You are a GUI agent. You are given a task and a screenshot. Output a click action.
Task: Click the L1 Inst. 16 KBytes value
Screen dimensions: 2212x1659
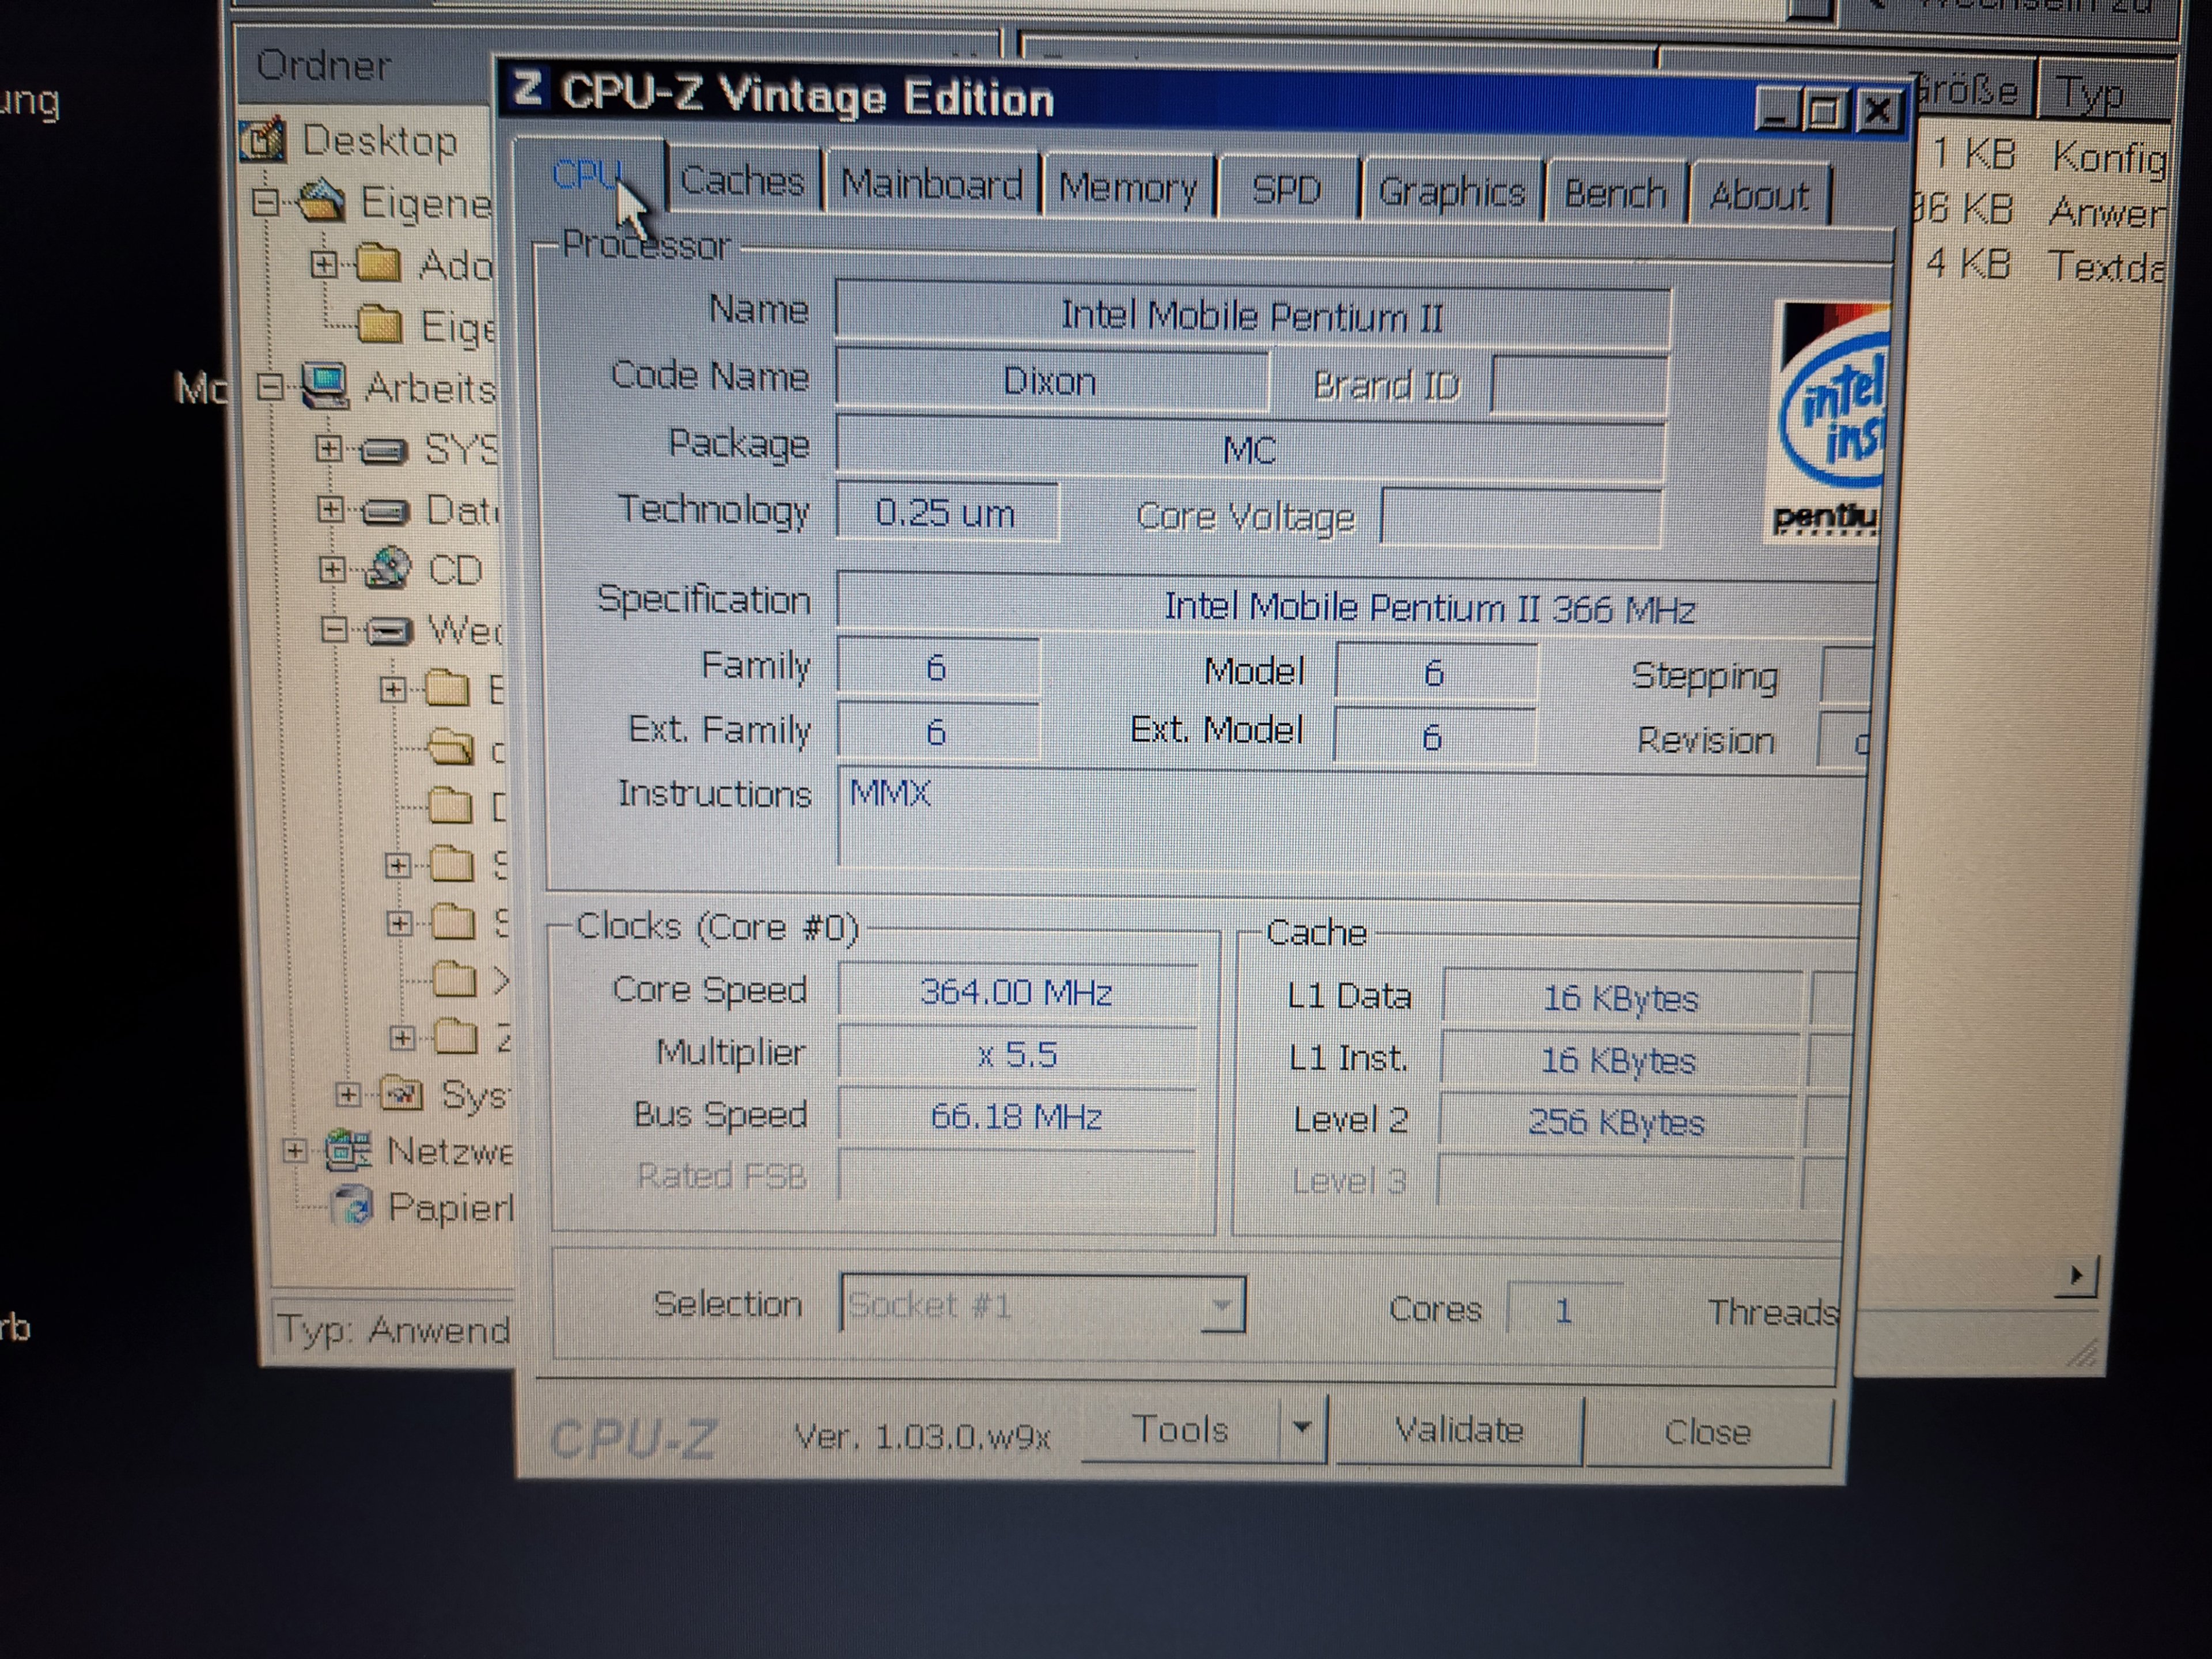(x=1619, y=1060)
